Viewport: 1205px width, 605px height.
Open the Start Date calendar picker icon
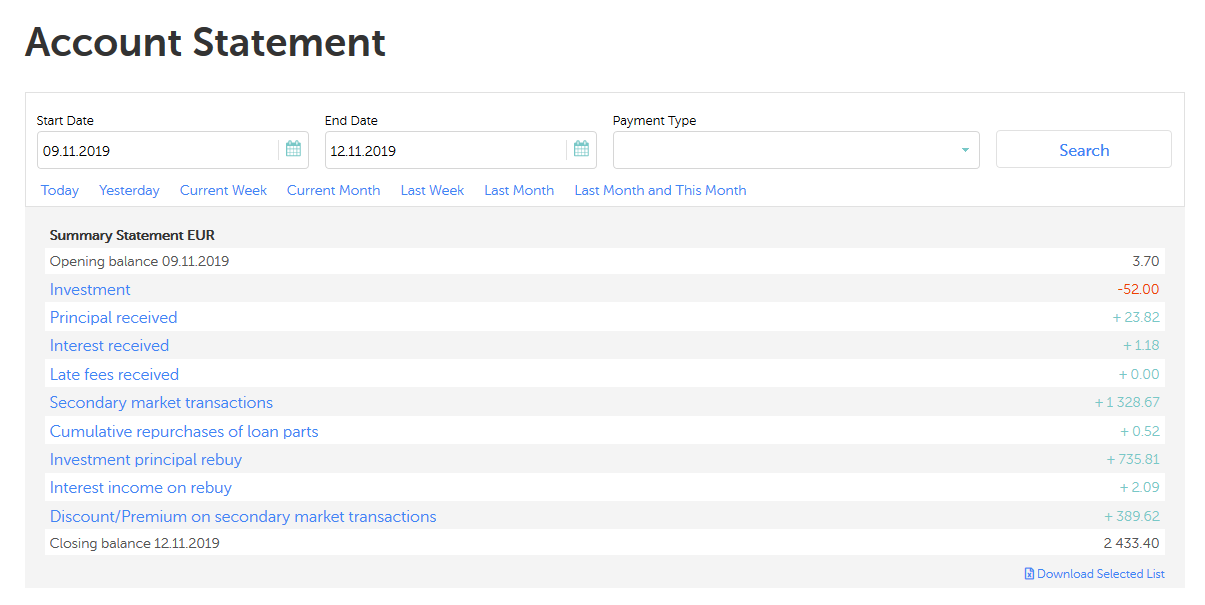coord(293,150)
